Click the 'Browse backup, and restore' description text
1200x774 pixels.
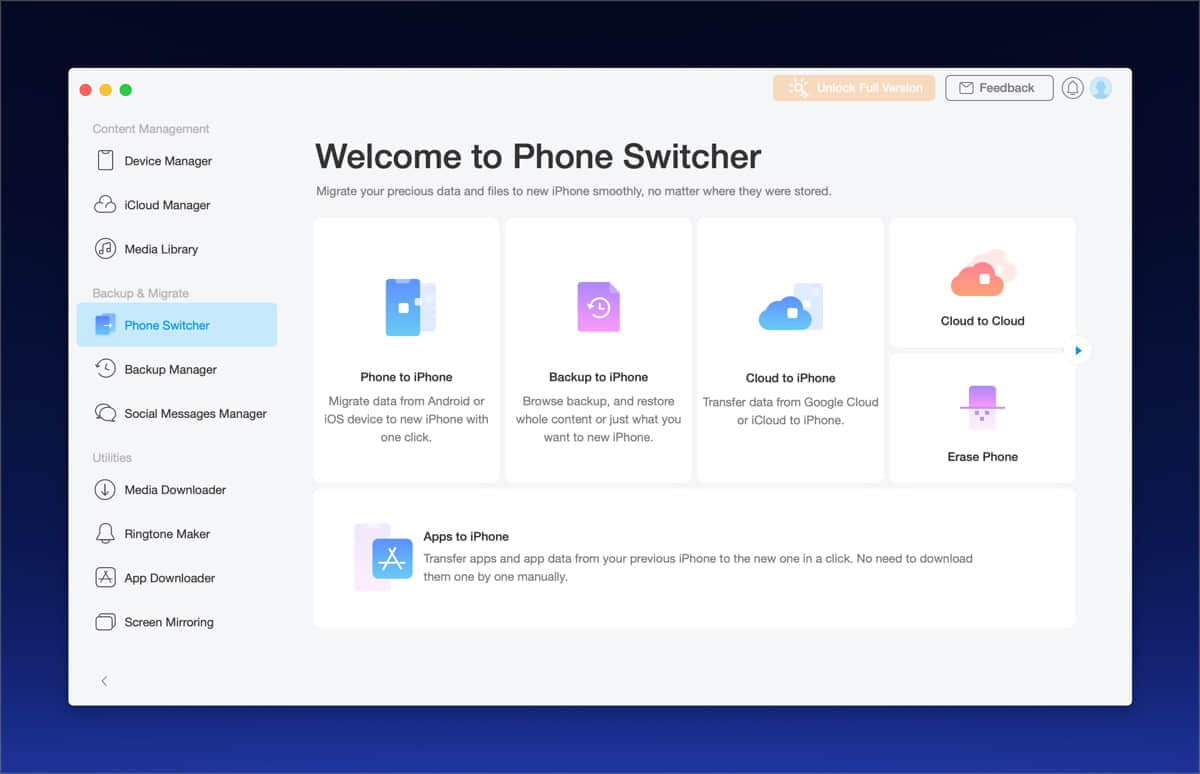tap(598, 419)
